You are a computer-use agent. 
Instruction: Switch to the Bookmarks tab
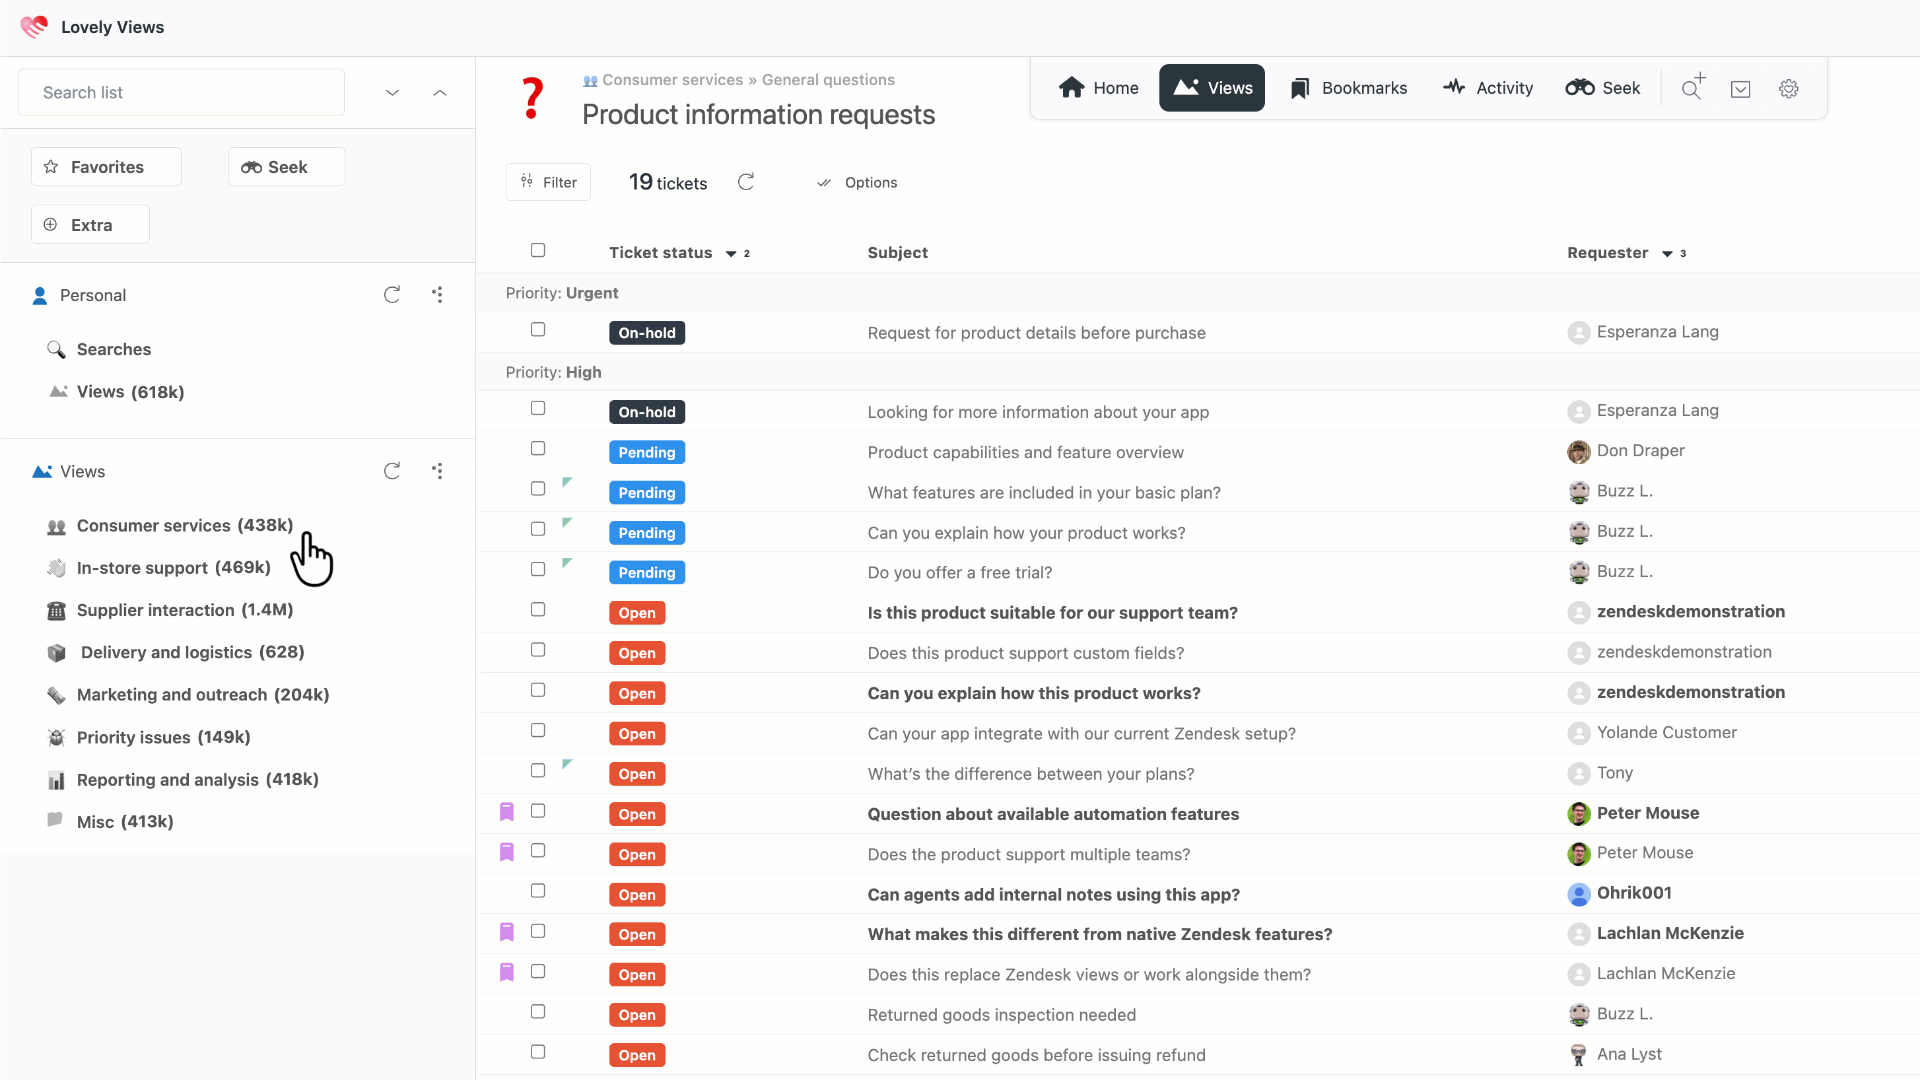tap(1348, 88)
